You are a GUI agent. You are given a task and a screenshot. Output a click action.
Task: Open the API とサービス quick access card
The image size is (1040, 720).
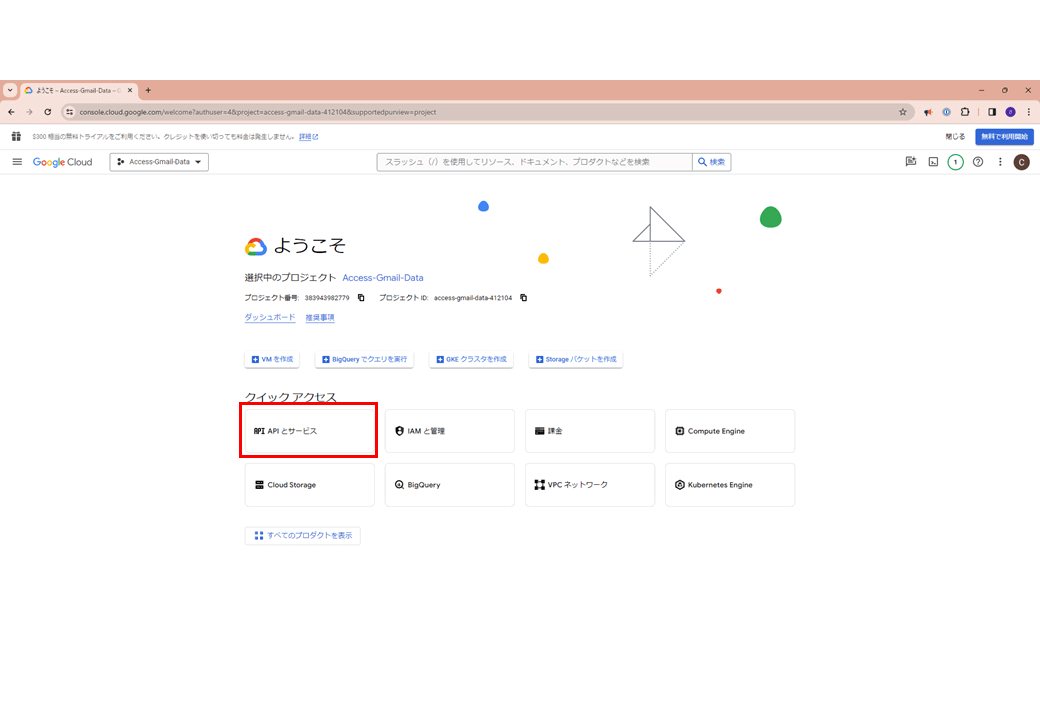click(x=309, y=431)
